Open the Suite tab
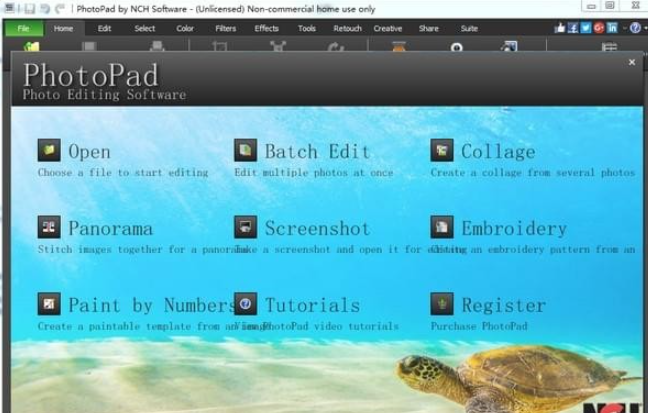This screenshot has width=648, height=413. 469,29
